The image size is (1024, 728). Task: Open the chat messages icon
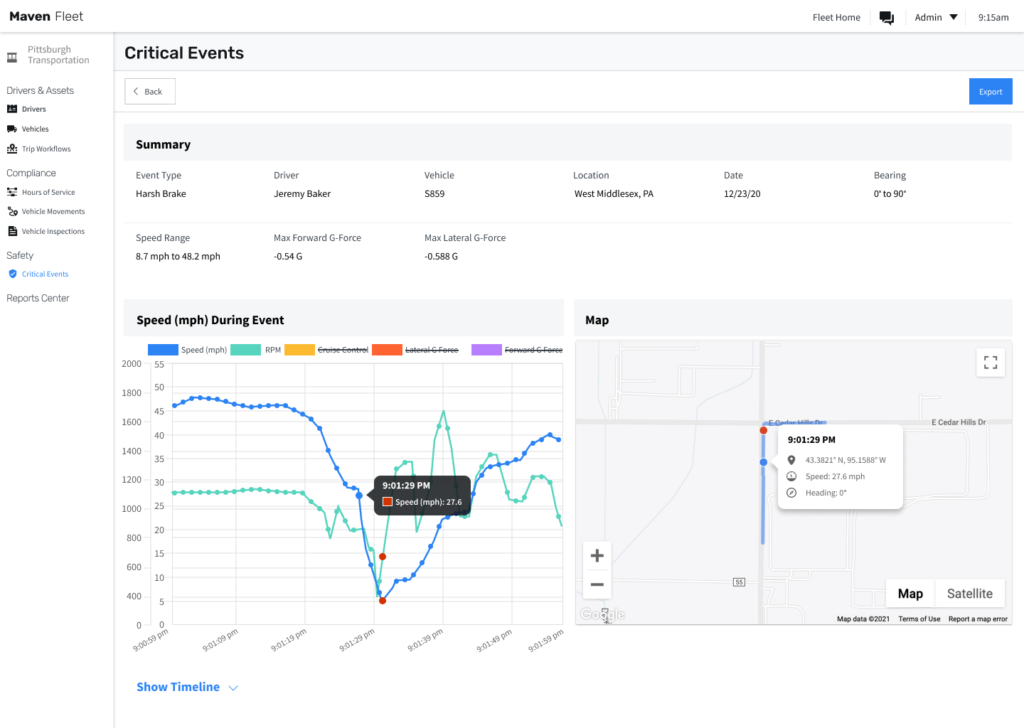(x=886, y=18)
